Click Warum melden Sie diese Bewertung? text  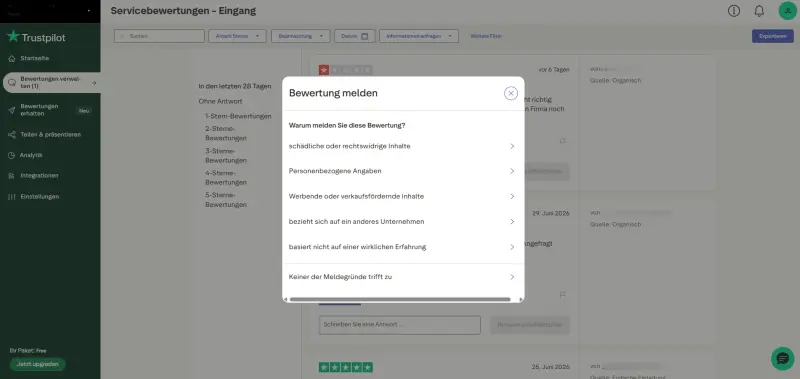(x=347, y=125)
